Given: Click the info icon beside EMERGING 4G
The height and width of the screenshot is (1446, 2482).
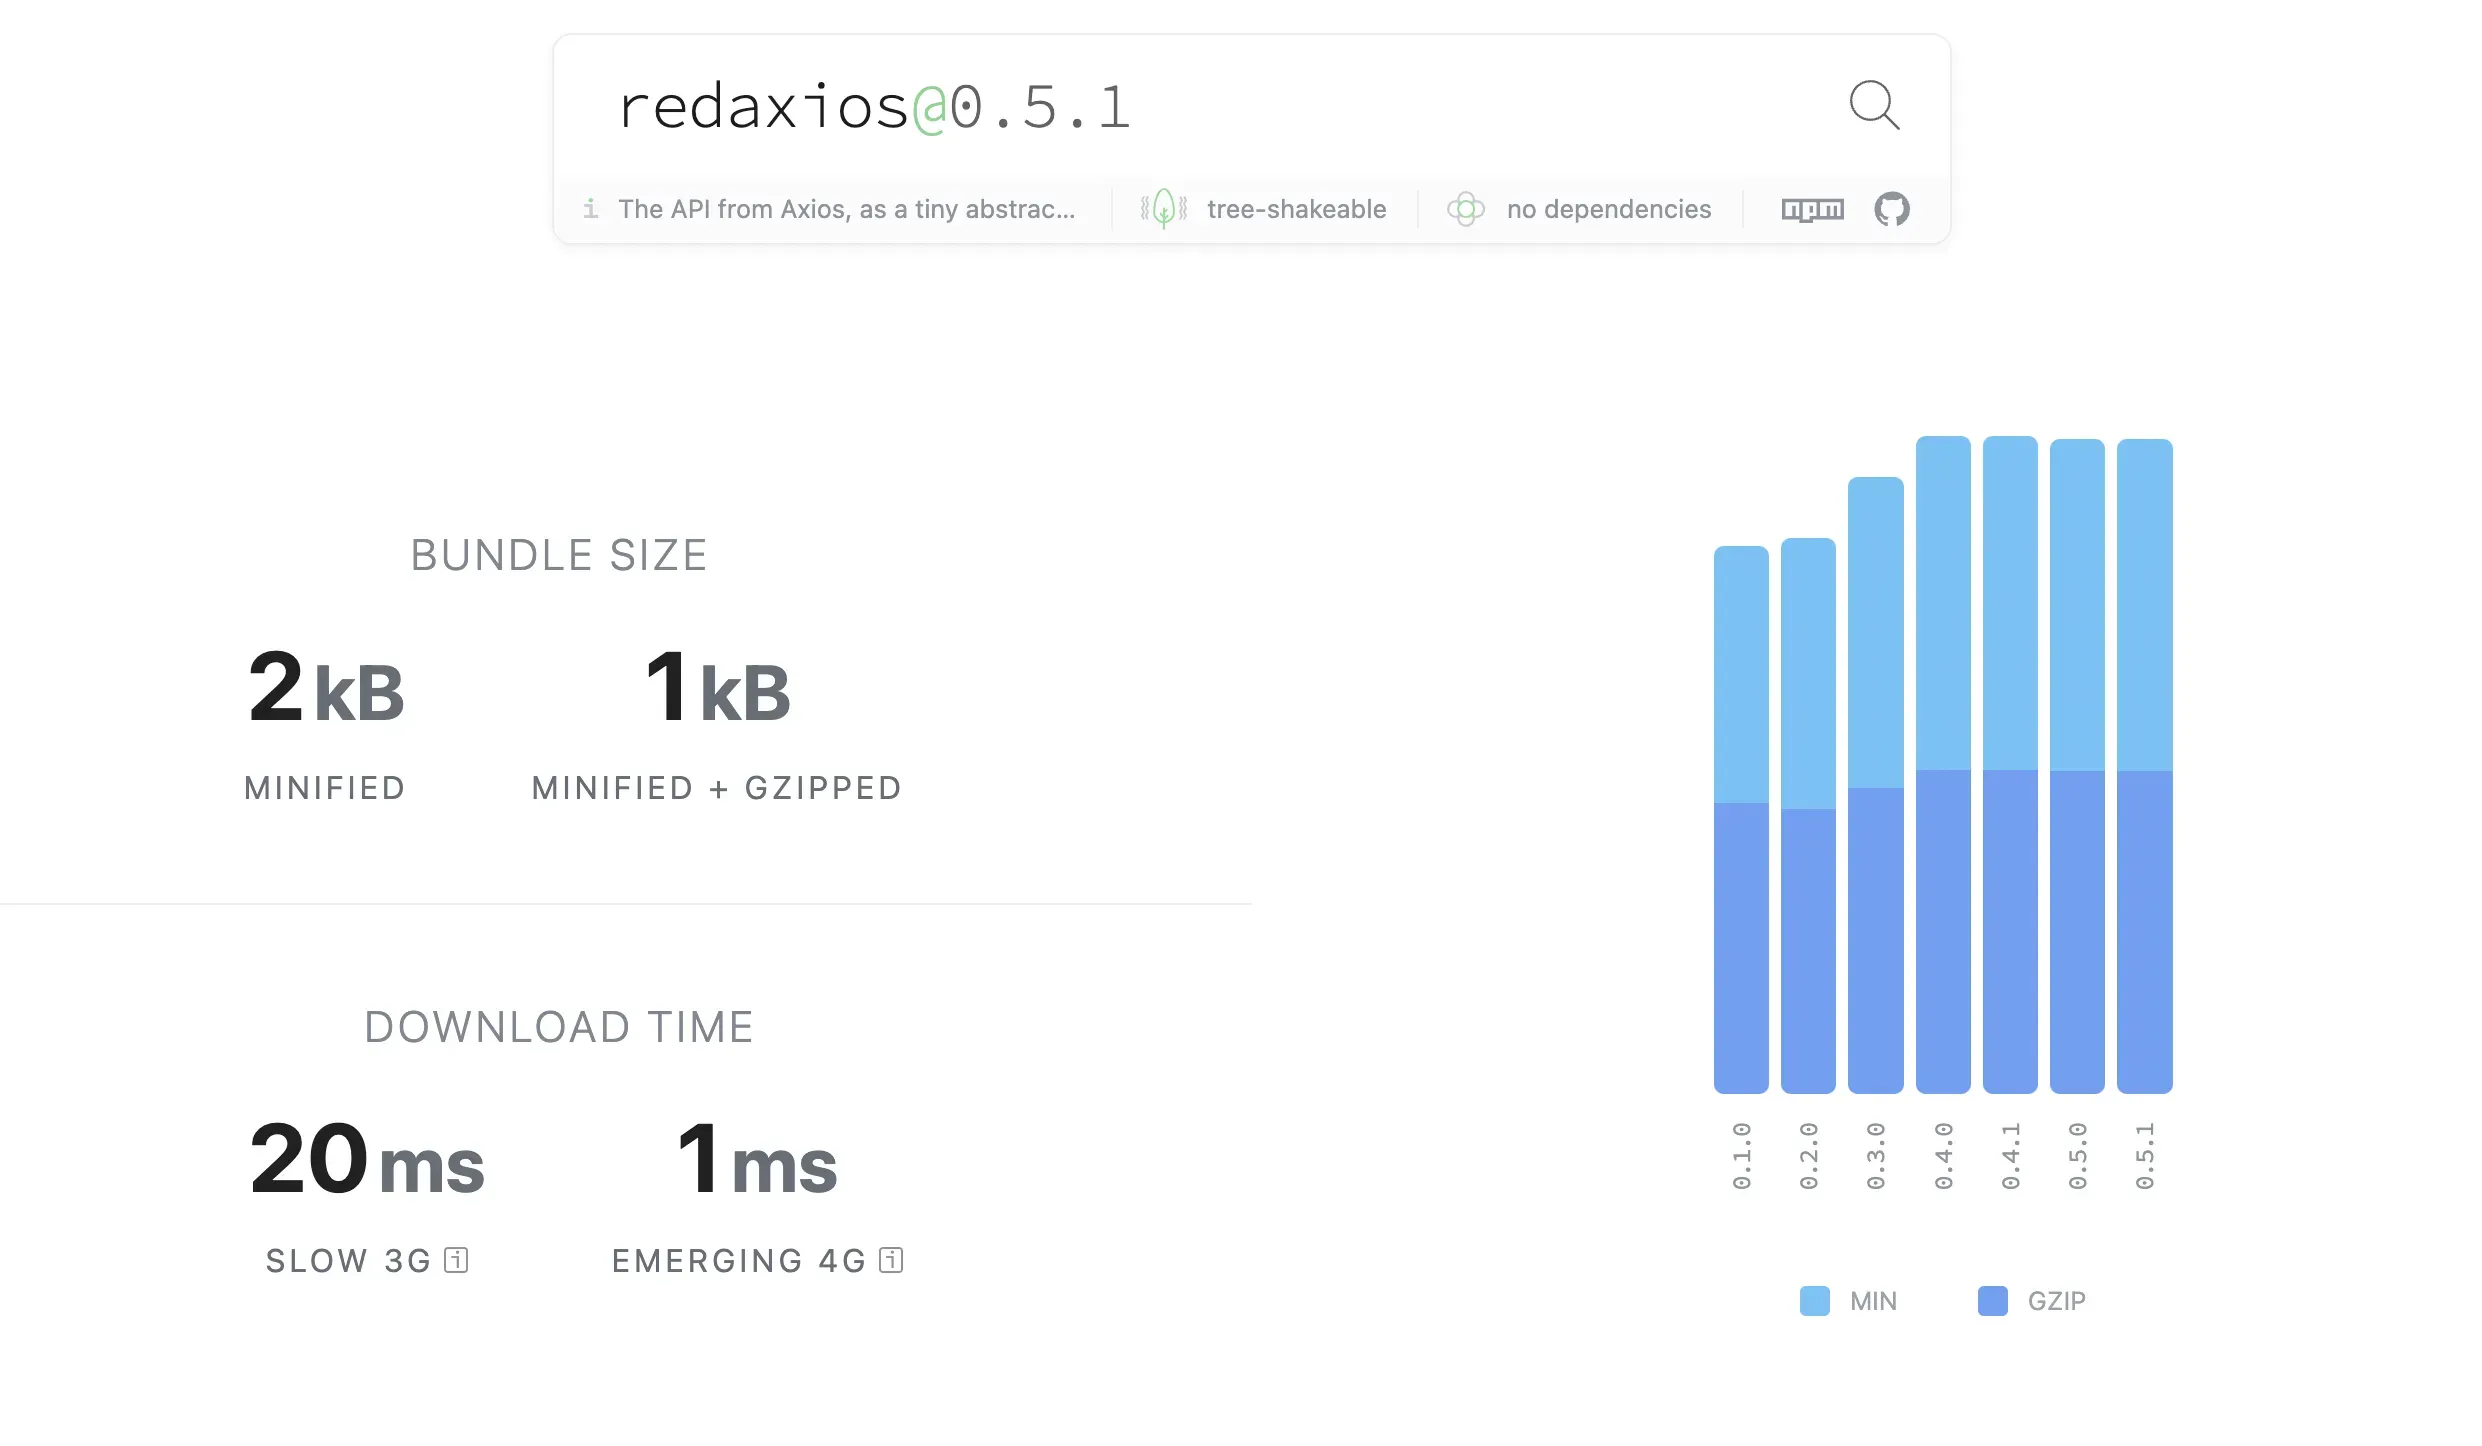Looking at the screenshot, I should tap(889, 1260).
